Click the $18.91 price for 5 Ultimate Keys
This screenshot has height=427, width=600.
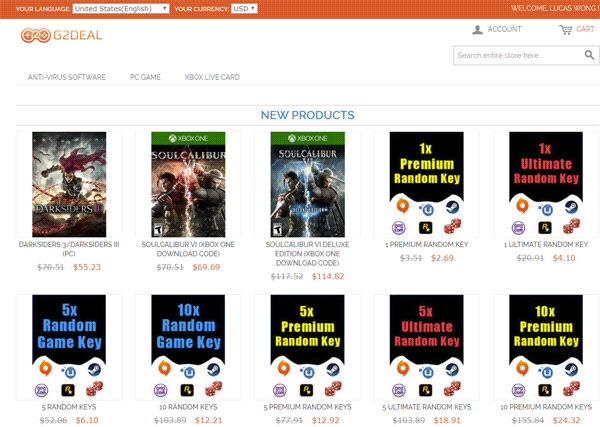[x=447, y=420]
